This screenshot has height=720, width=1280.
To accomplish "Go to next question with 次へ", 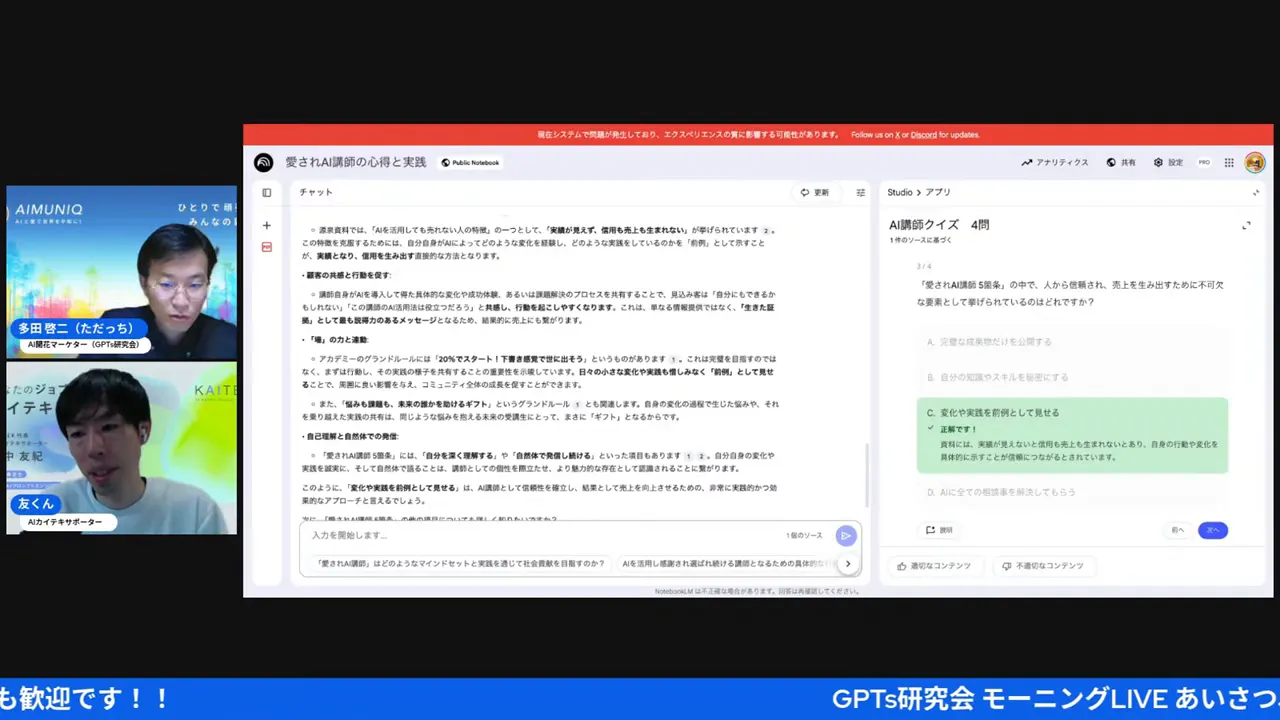I will click(x=1213, y=530).
